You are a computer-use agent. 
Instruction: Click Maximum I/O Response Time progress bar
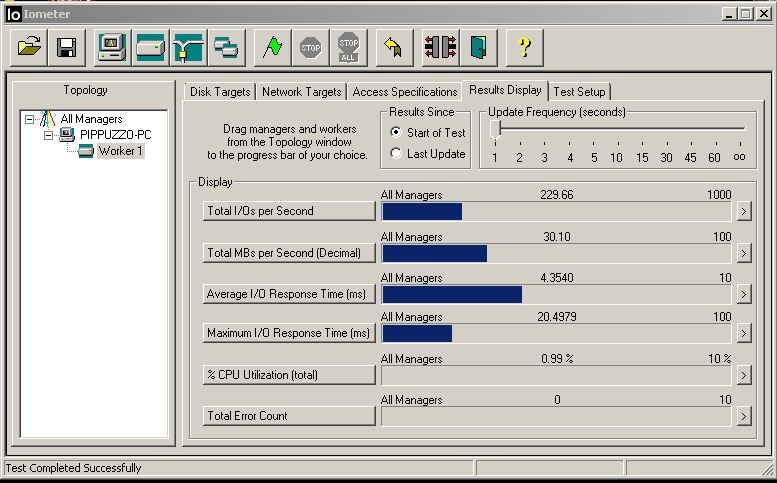click(556, 333)
